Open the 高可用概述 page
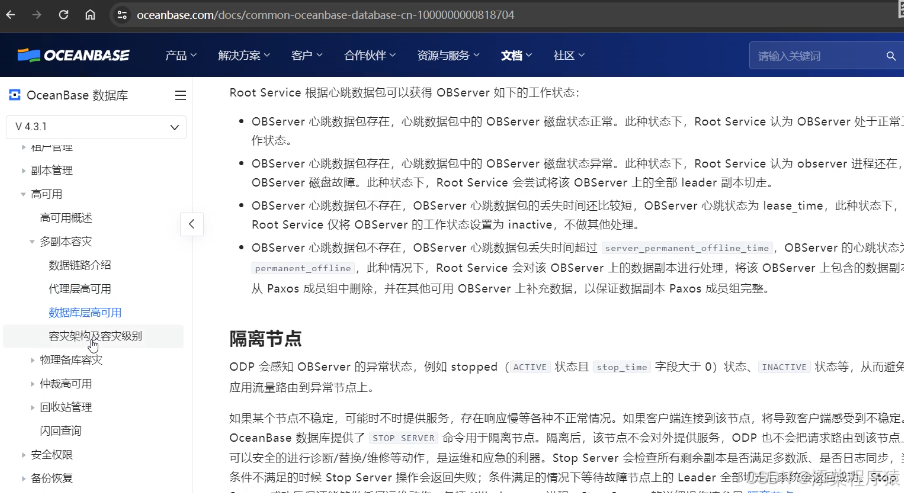This screenshot has height=493, width=904. point(66,217)
